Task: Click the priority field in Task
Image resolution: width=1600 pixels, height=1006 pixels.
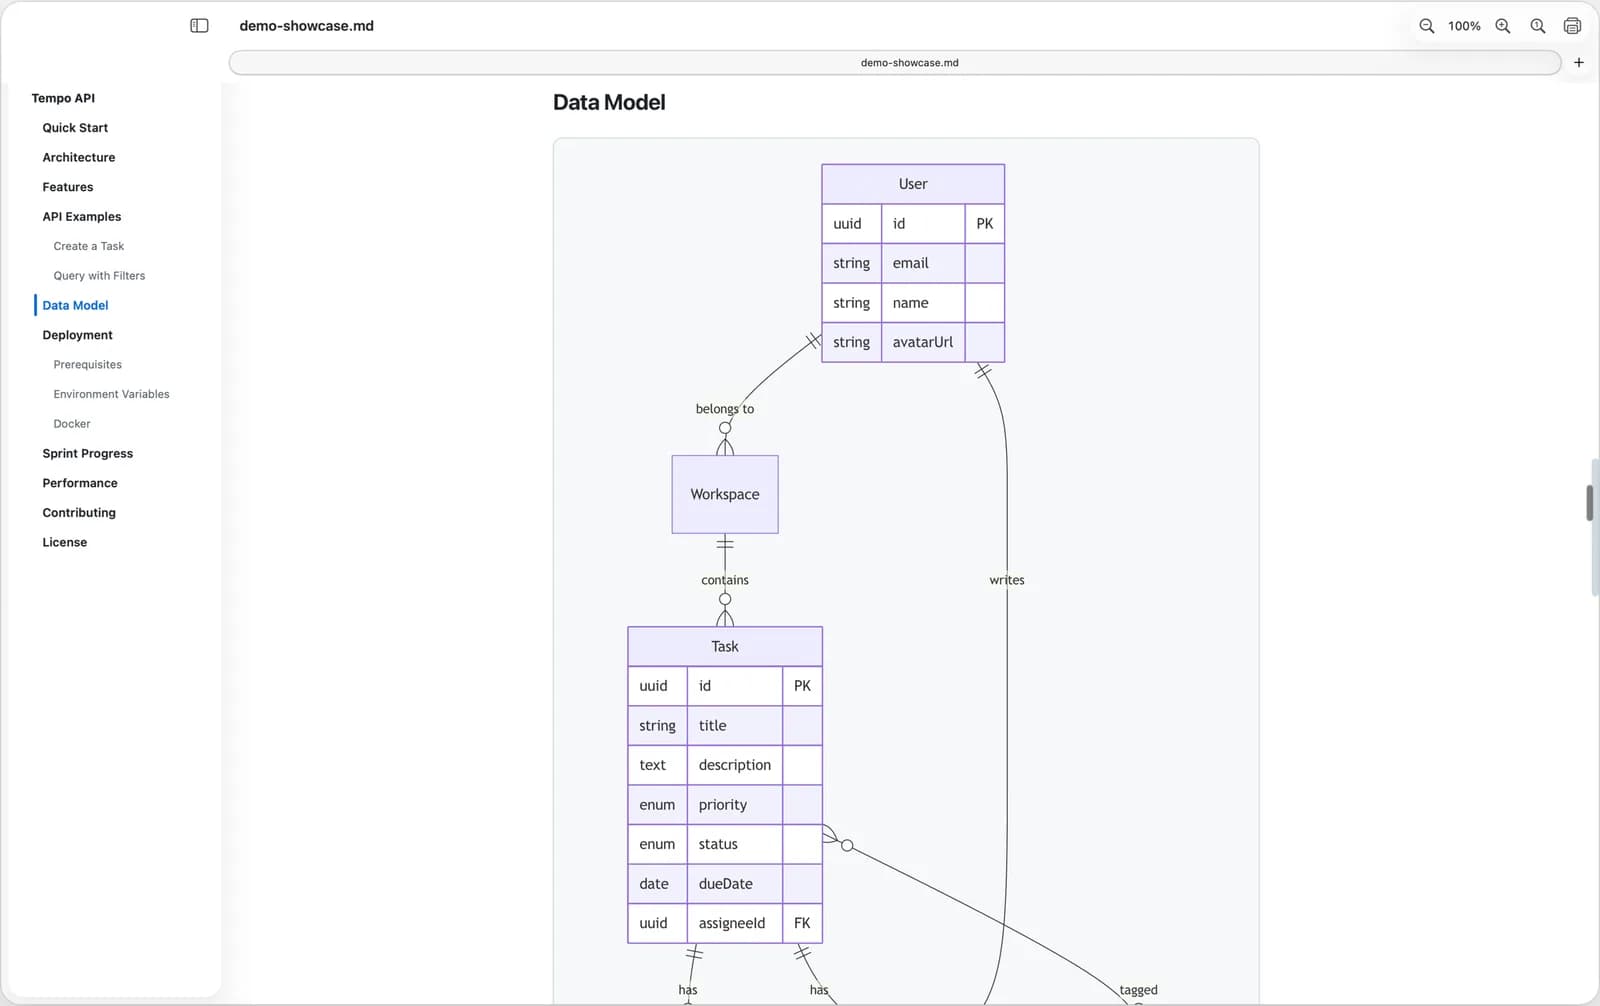Action: (x=734, y=805)
